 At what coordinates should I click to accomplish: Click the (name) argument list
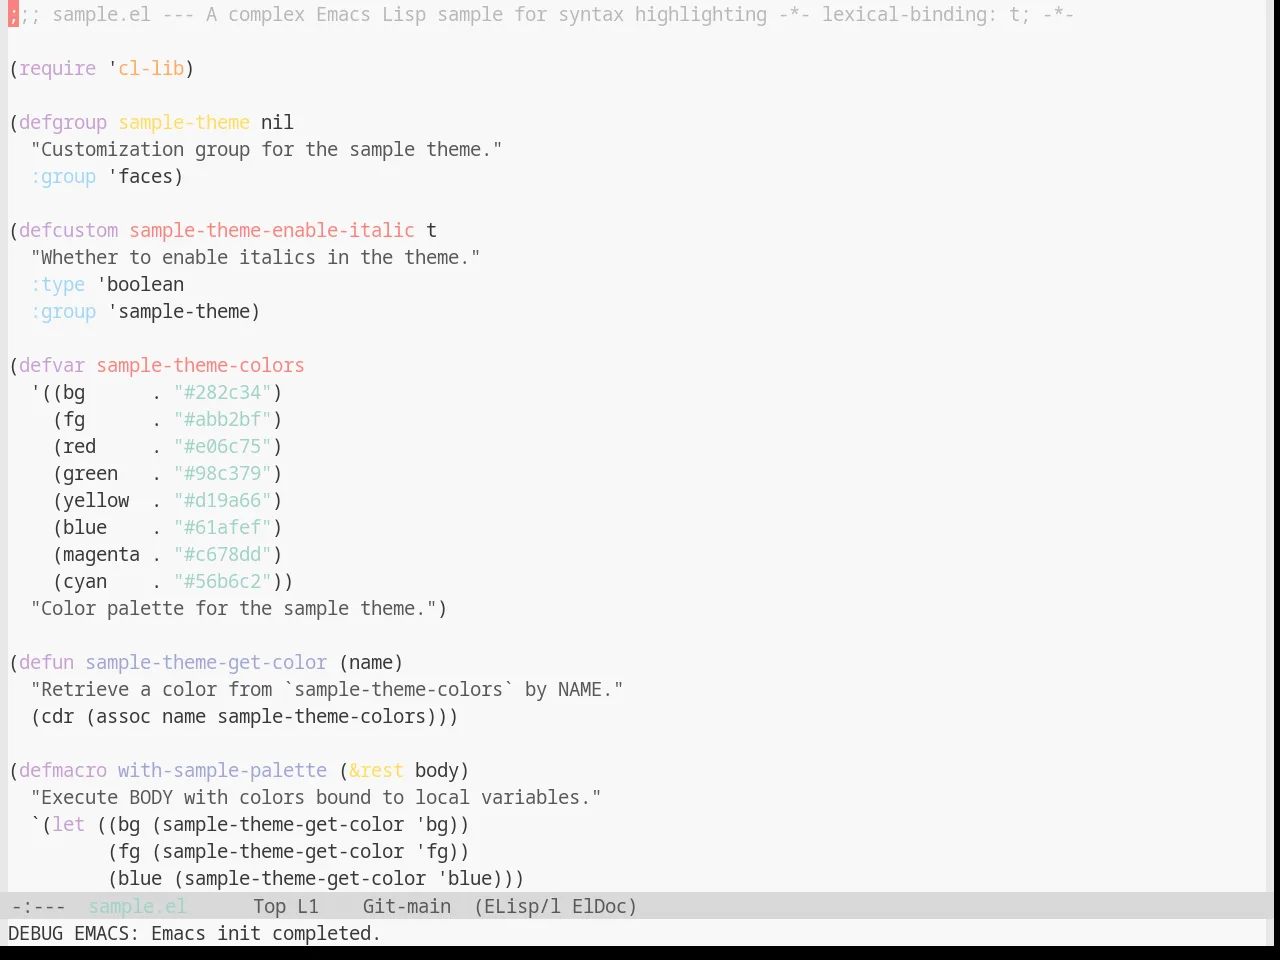[x=371, y=662]
